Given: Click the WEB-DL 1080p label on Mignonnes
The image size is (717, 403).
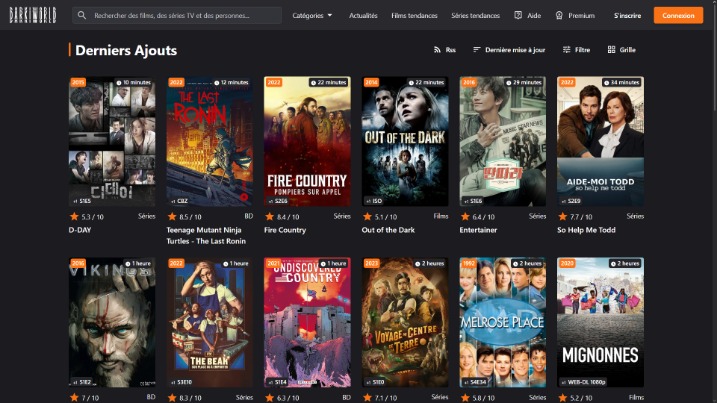Looking at the screenshot, I should click(583, 382).
